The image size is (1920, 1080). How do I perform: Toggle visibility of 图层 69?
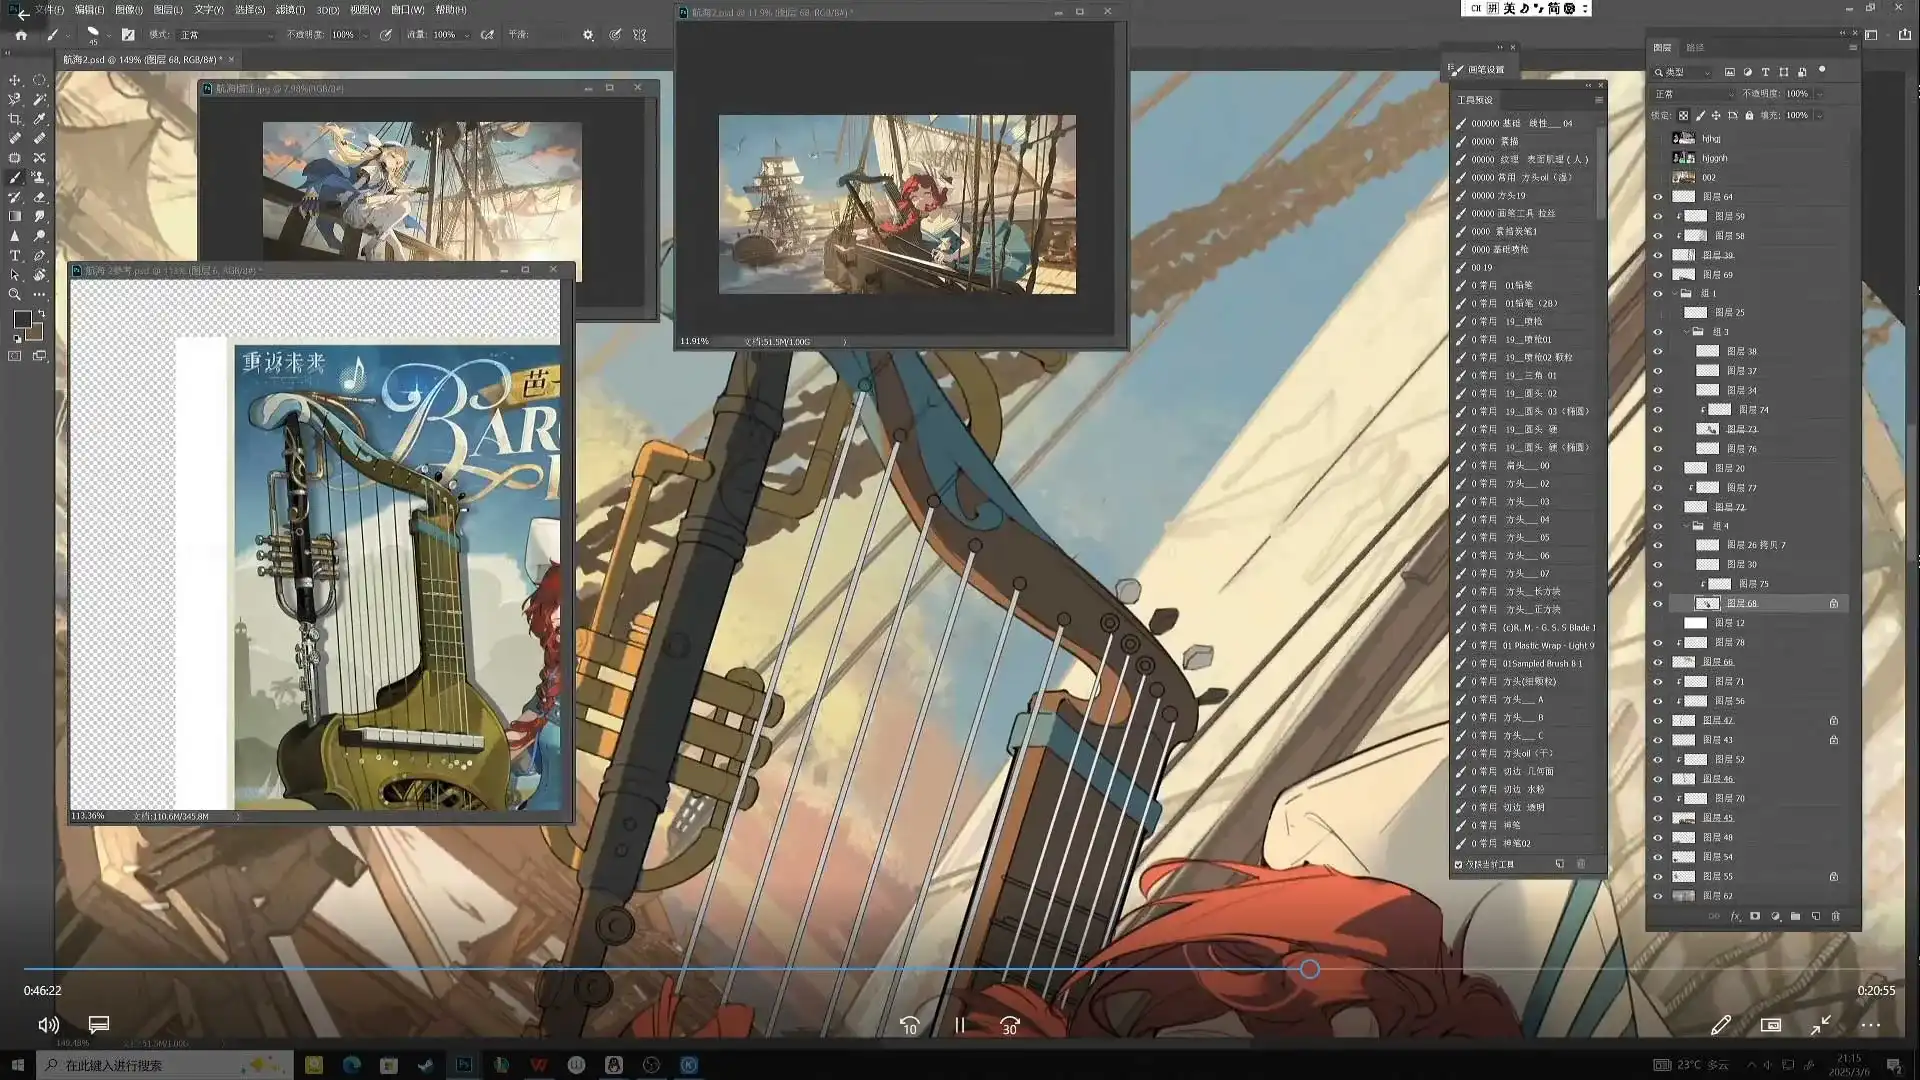point(1658,275)
